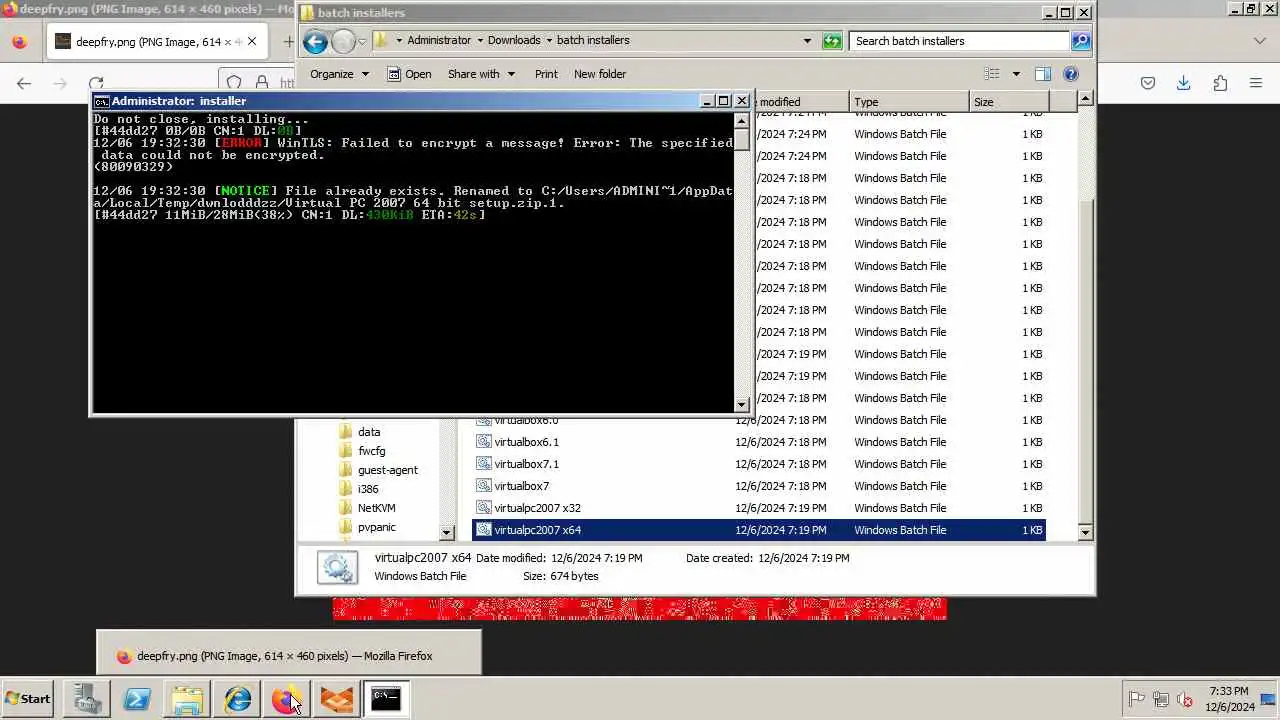Toggle the Explorer preview pane
1280x720 pixels.
1043,74
